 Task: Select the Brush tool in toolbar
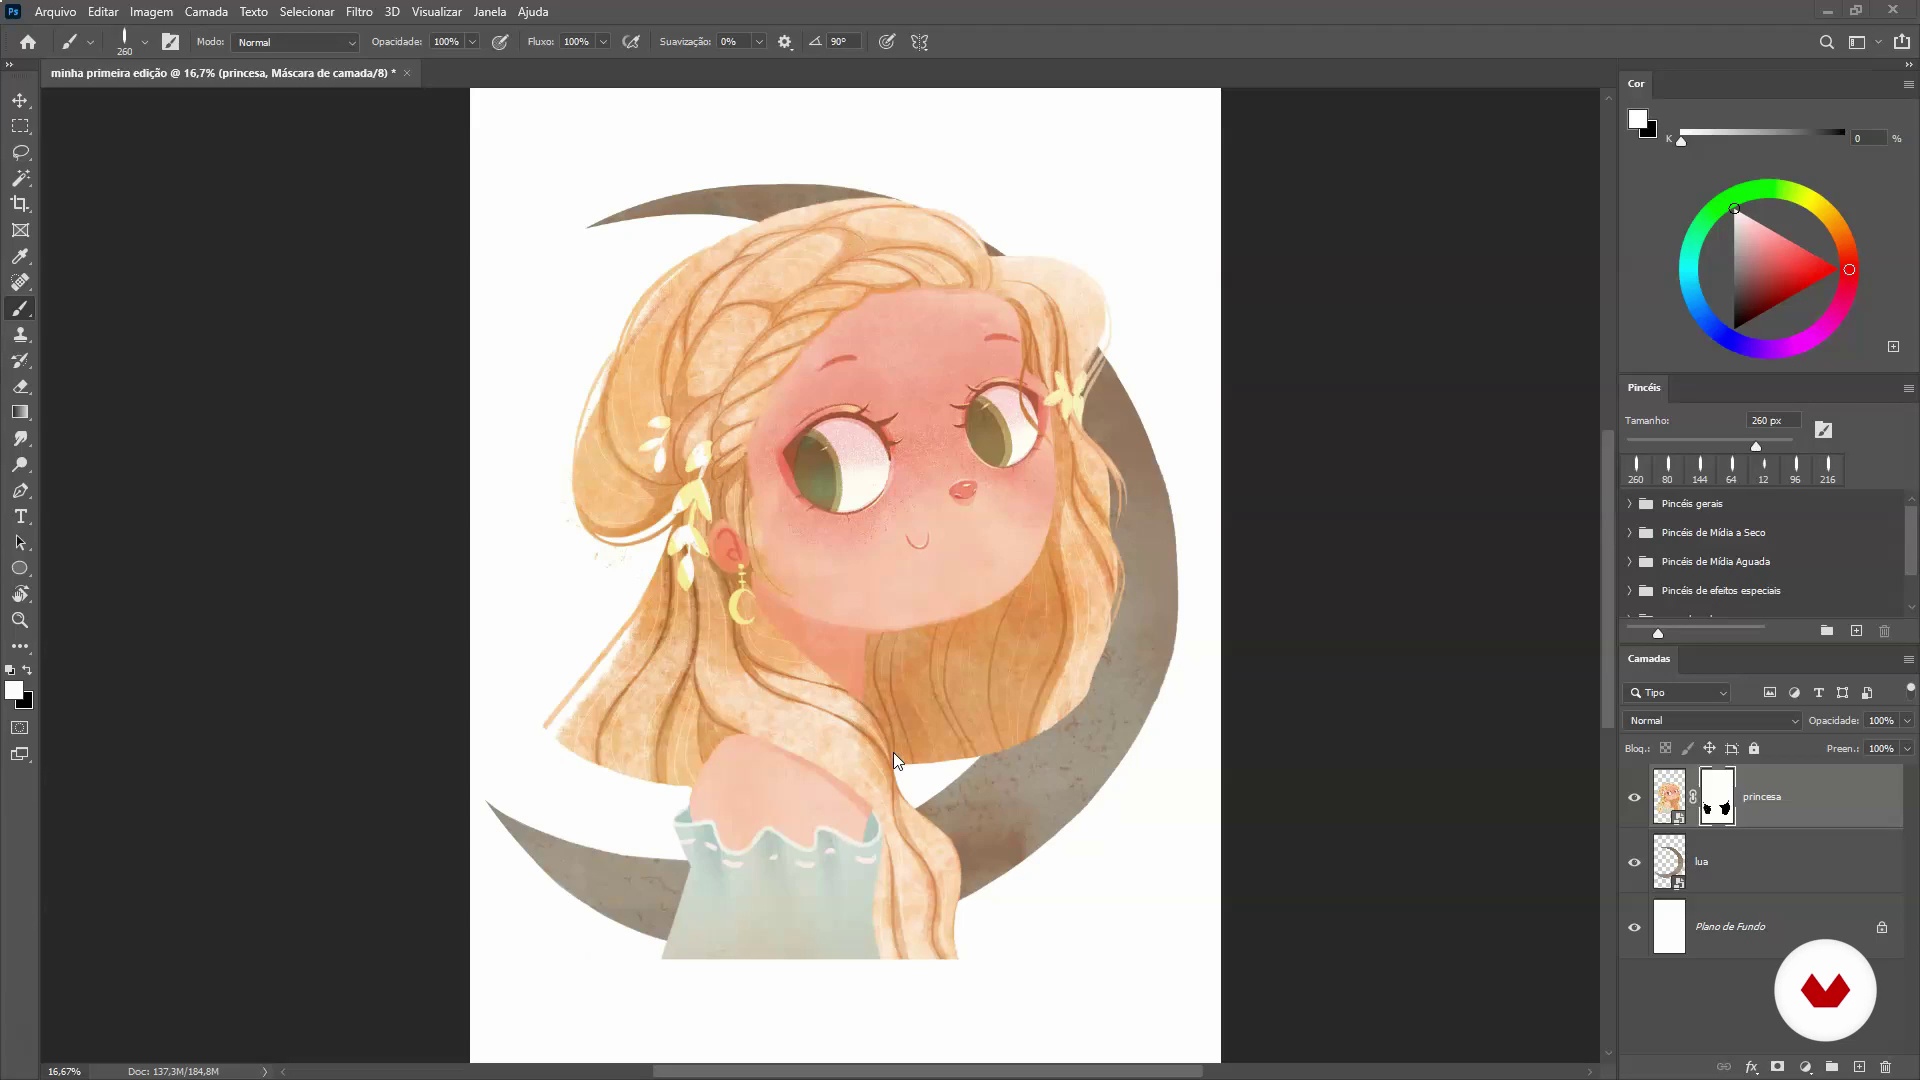click(x=20, y=309)
